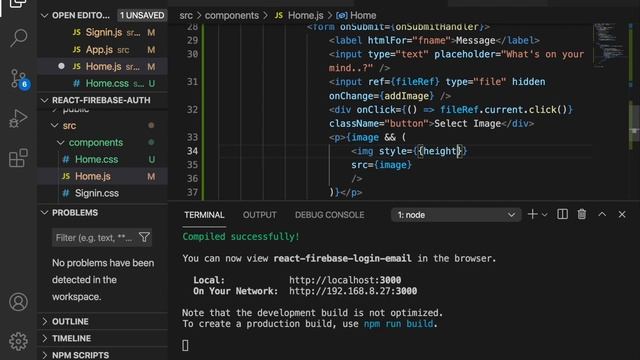Viewport: 640px width, 360px height.
Task: Open the Manage gear menu
Action: [x=18, y=341]
